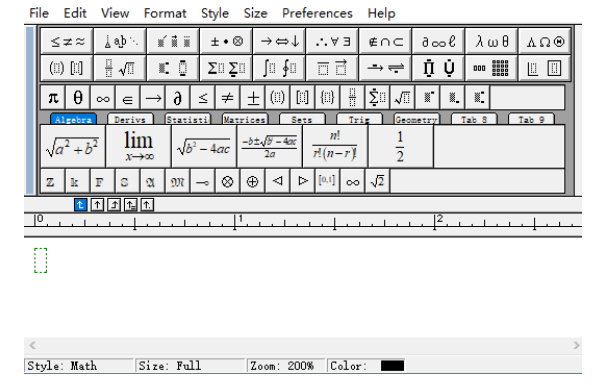Viewport: 614px width, 385px height.
Task: Select the decimal tab stop
Action: click(147, 204)
